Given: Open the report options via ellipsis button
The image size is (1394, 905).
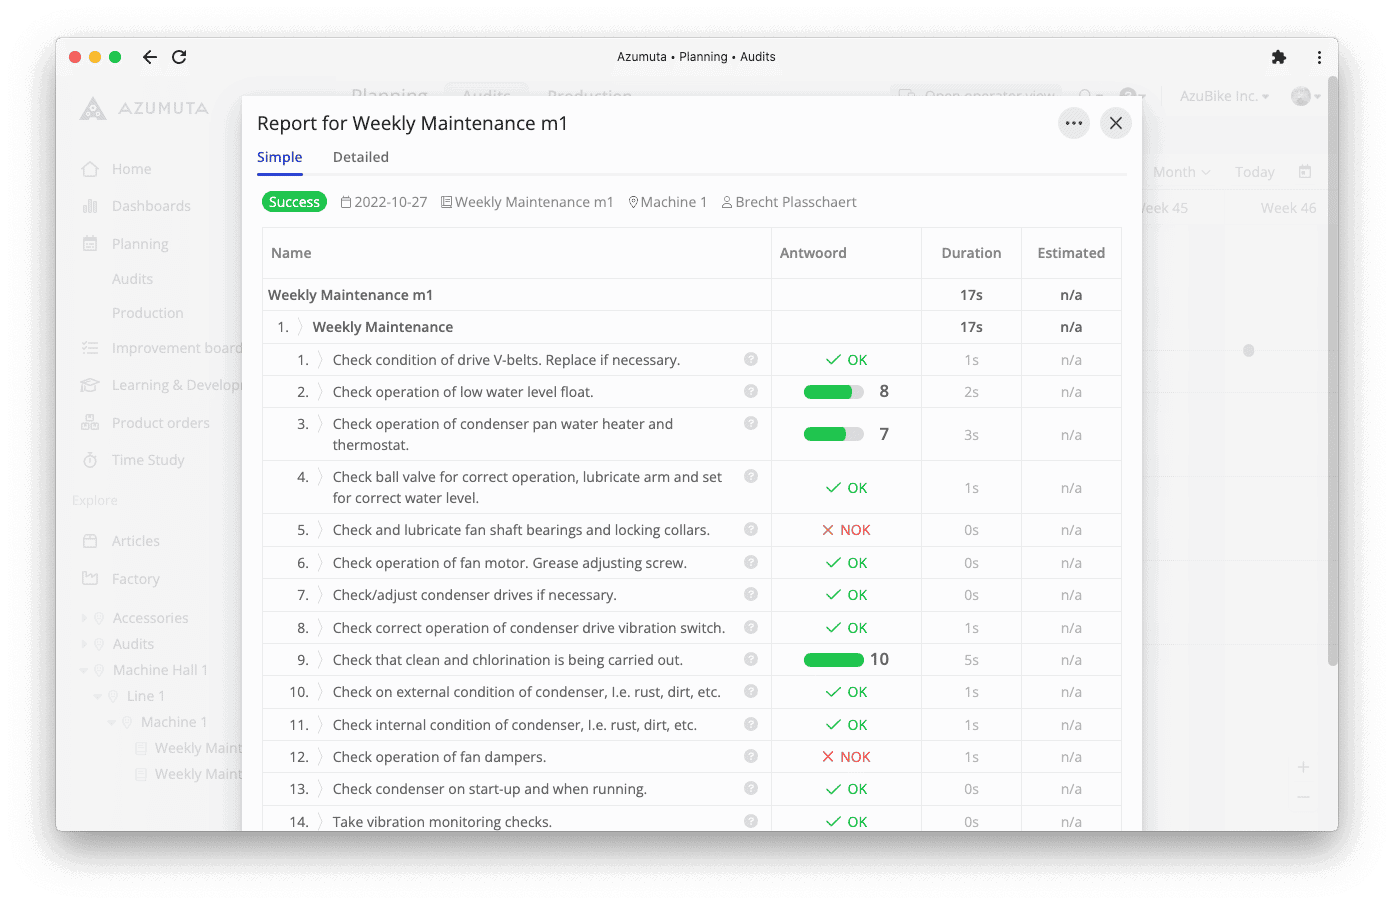Looking at the screenshot, I should coord(1074,123).
